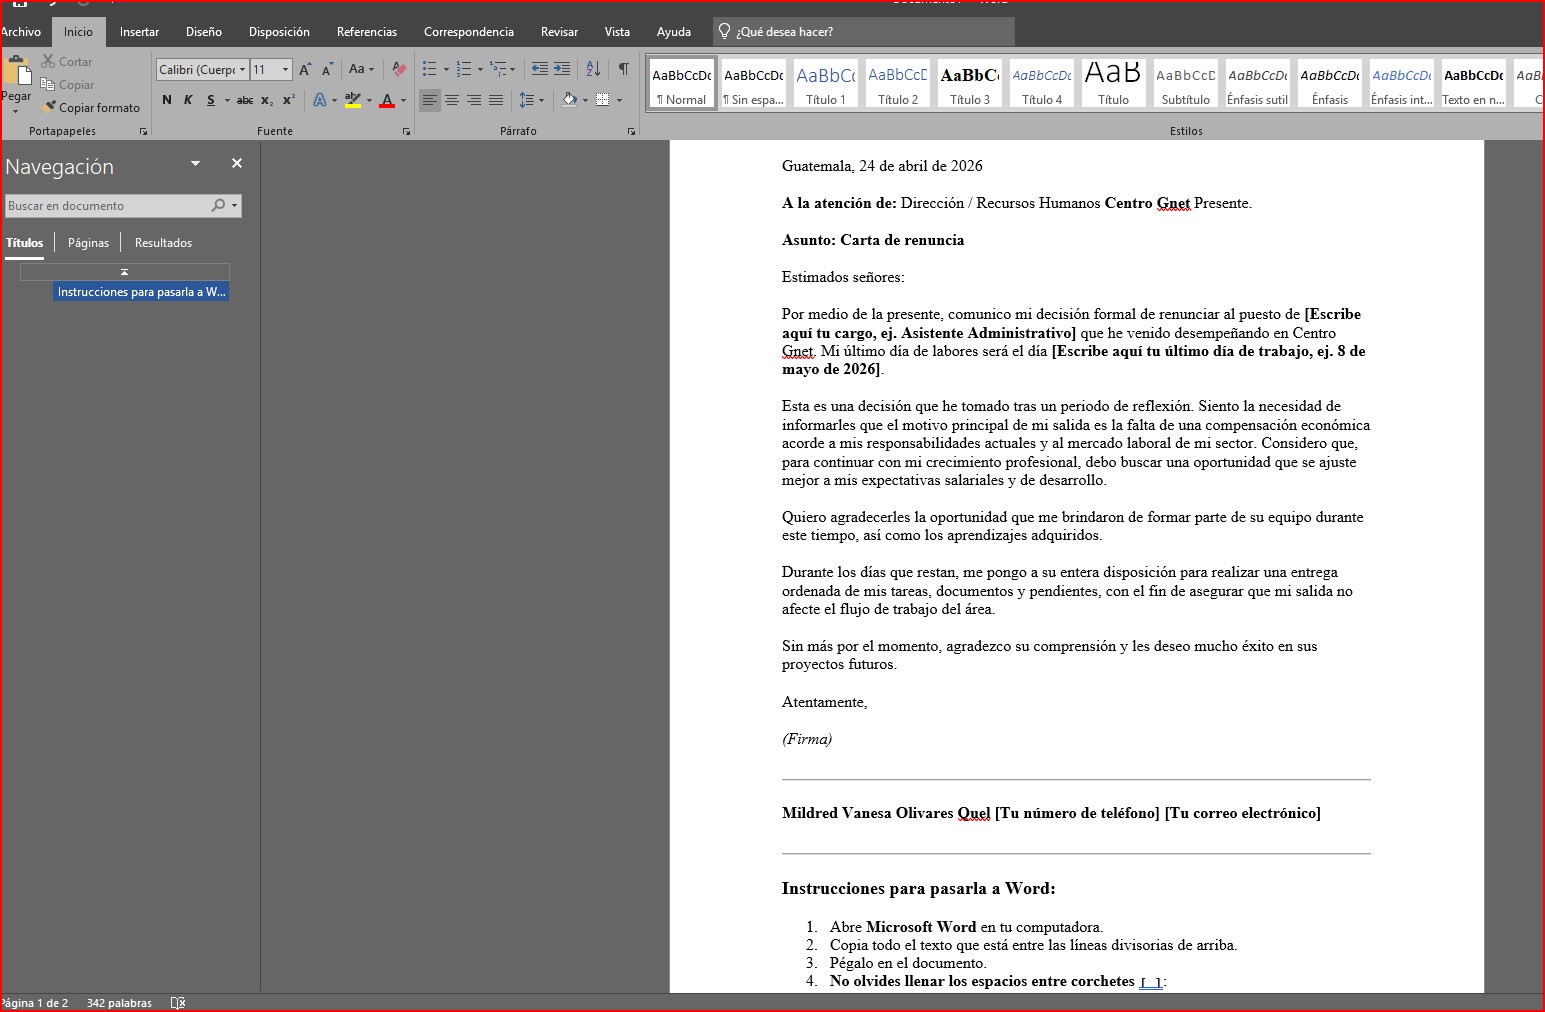Open the font name dropdown

242,70
